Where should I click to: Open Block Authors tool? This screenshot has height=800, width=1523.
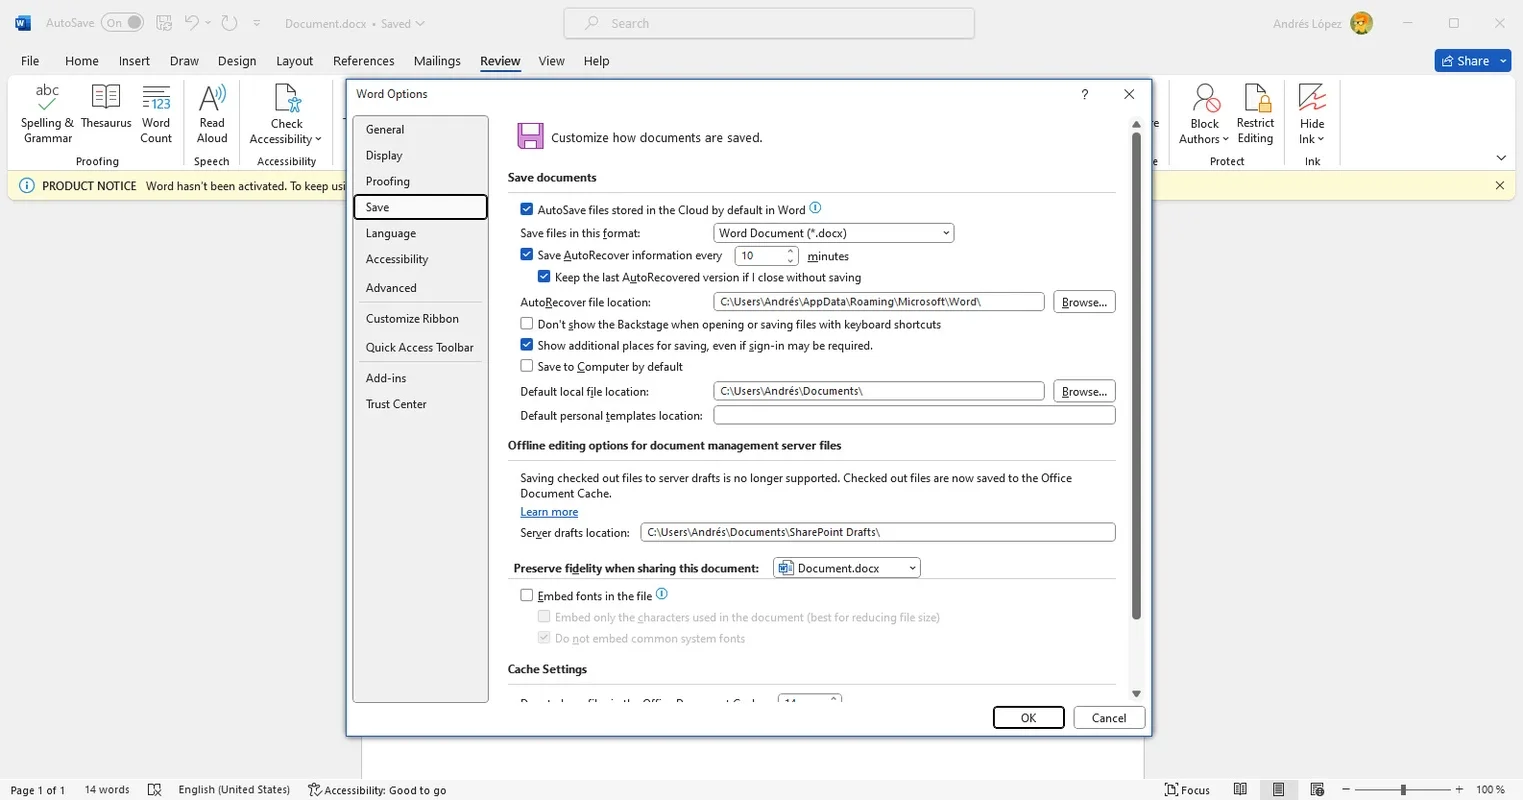coord(1204,114)
